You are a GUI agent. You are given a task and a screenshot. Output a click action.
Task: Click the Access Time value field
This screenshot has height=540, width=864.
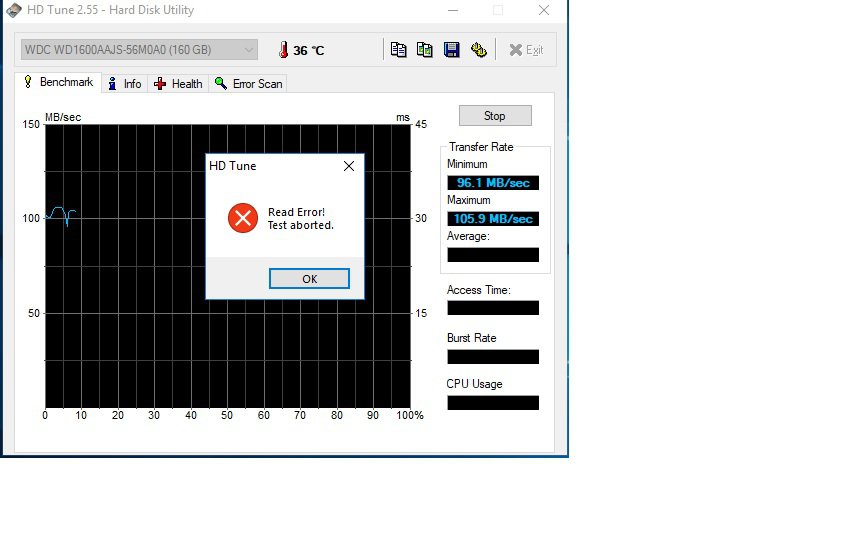point(493,307)
